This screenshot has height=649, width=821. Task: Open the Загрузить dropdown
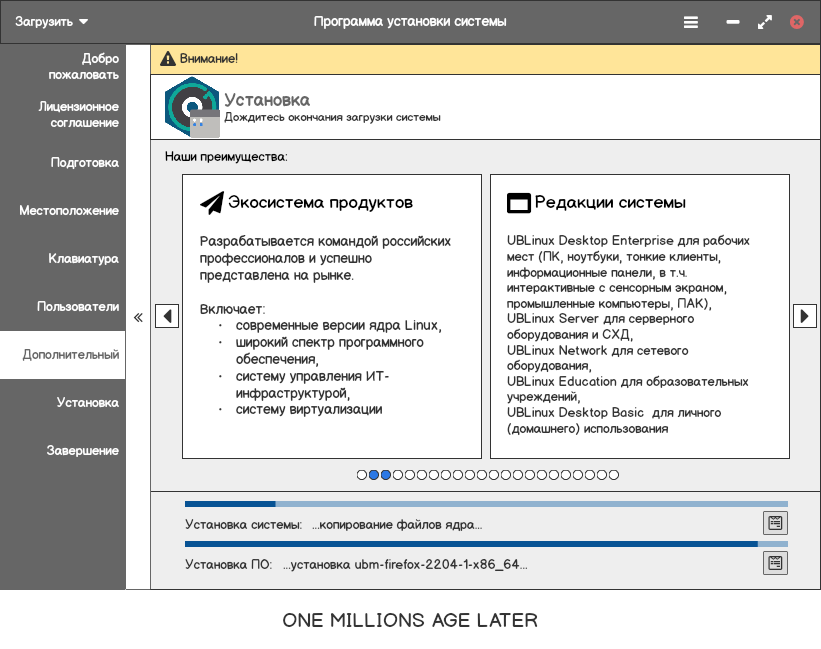tap(51, 22)
